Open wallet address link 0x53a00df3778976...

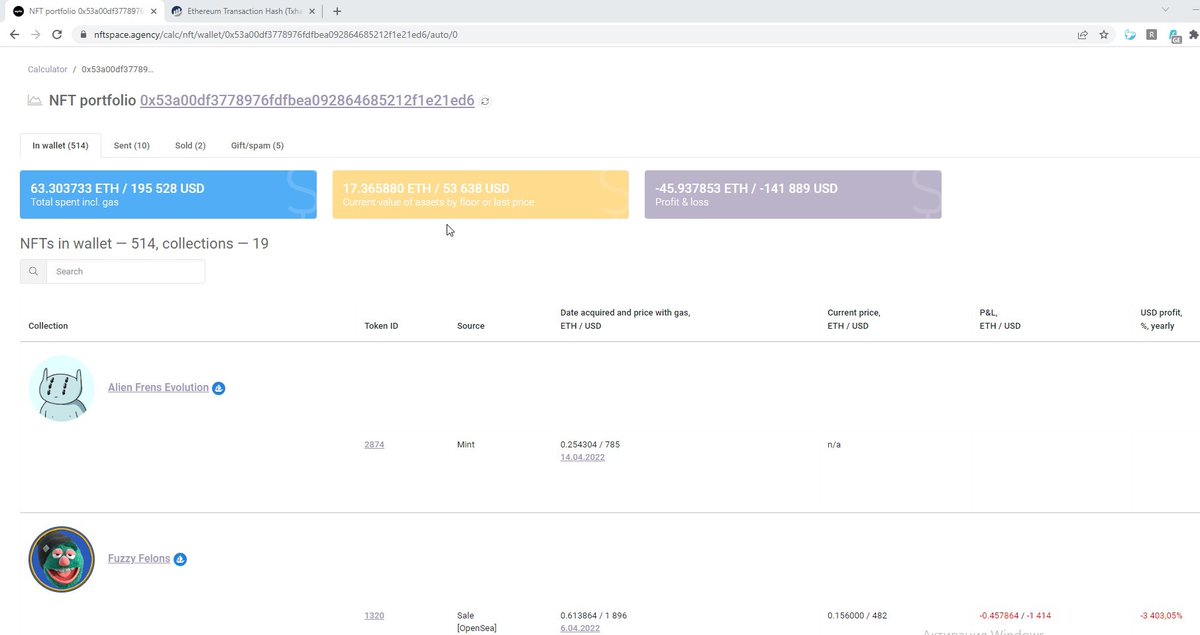(x=306, y=100)
